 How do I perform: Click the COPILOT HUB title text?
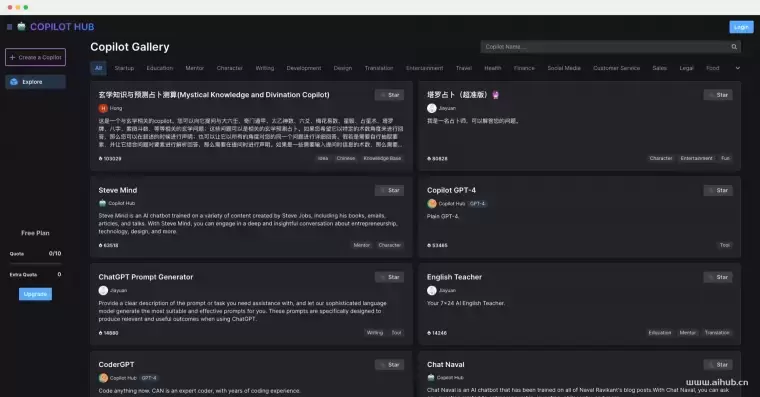(x=62, y=27)
